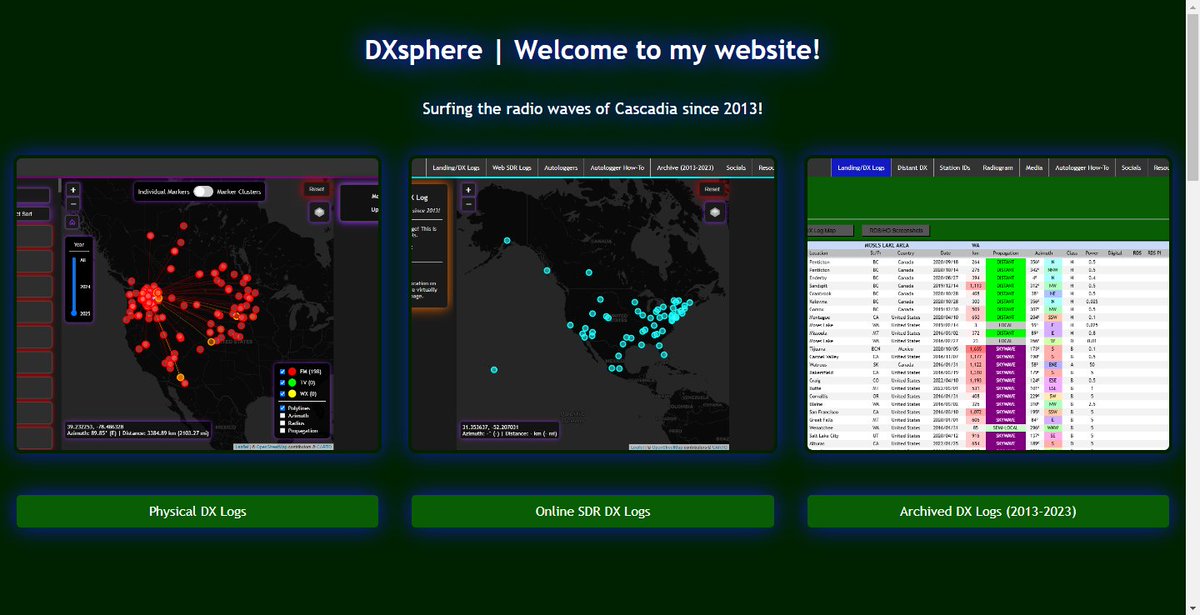Select the Cranbrook row location cell
1200x615 pixels.
[822, 293]
